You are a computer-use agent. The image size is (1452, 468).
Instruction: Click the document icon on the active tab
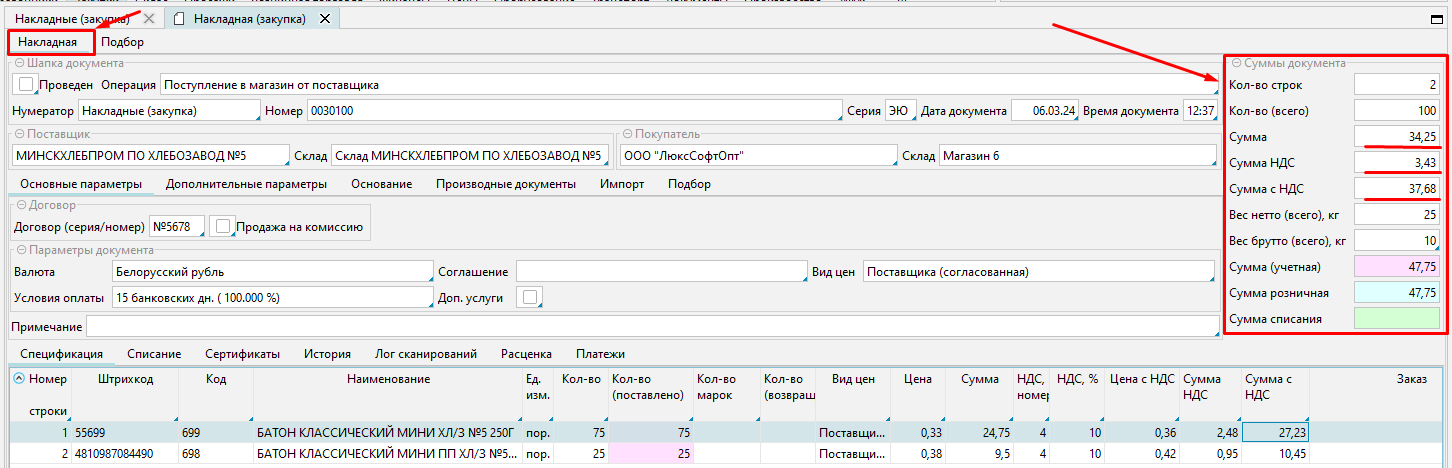coord(180,19)
